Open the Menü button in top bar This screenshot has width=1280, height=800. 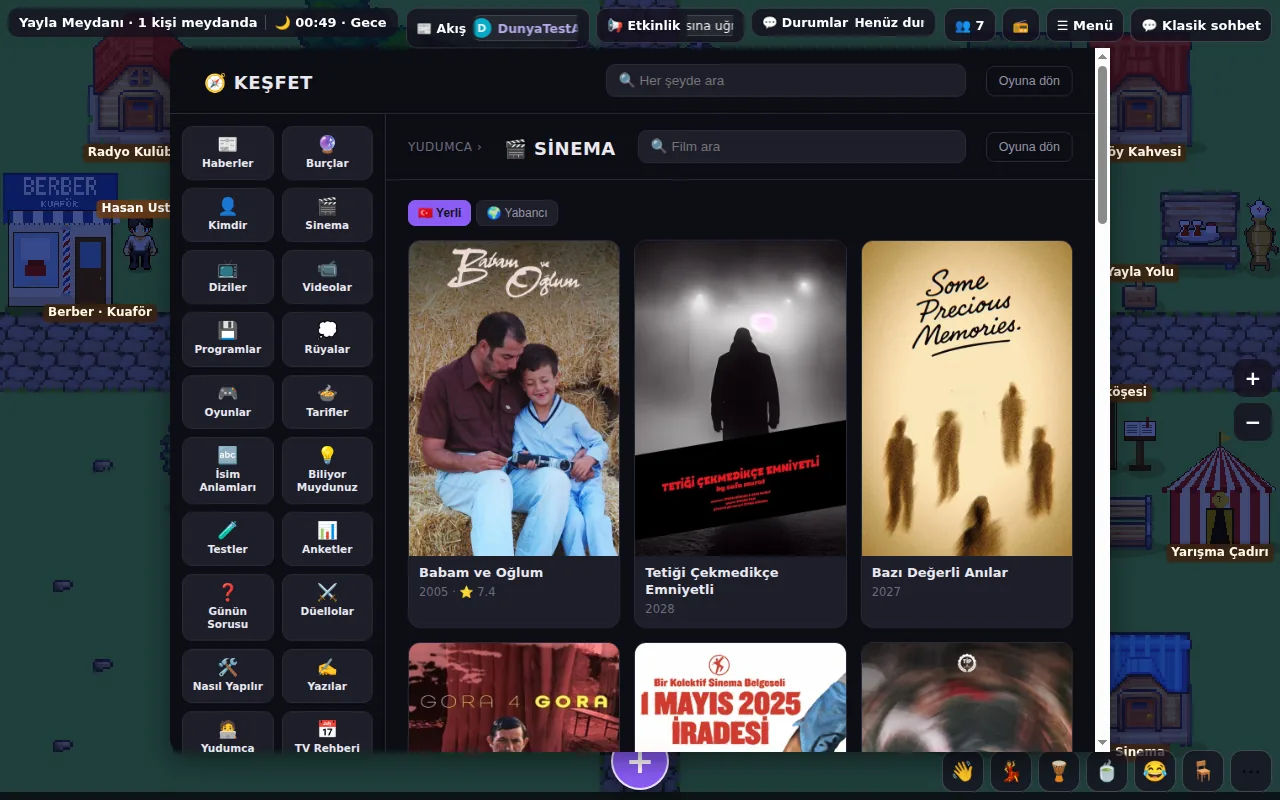(1084, 25)
